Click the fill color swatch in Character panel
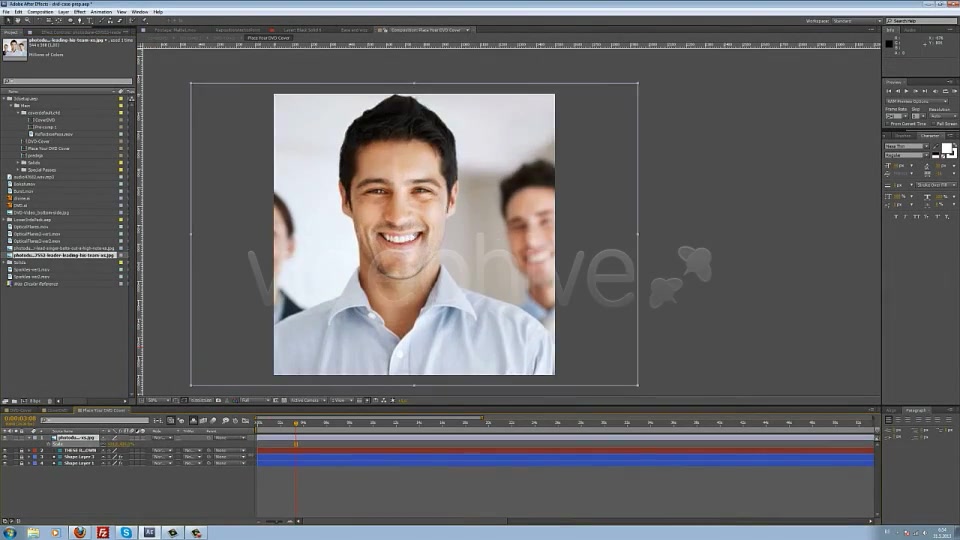Image resolution: width=960 pixels, height=540 pixels. click(x=947, y=148)
